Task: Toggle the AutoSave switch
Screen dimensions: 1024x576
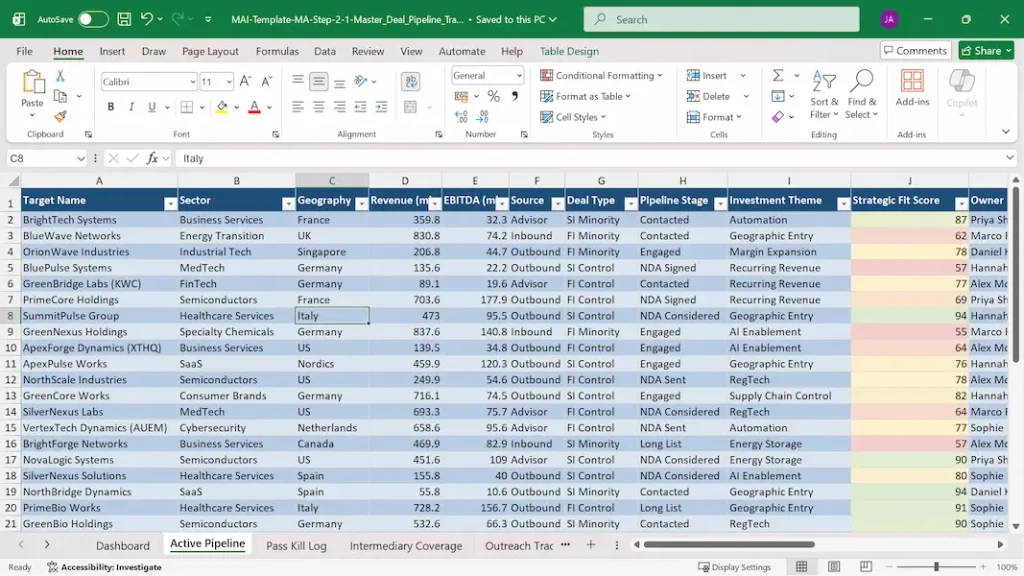Action: [93, 19]
